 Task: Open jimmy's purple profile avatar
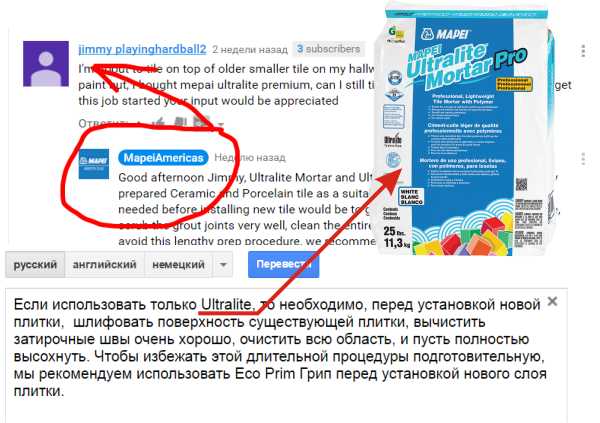[46, 64]
